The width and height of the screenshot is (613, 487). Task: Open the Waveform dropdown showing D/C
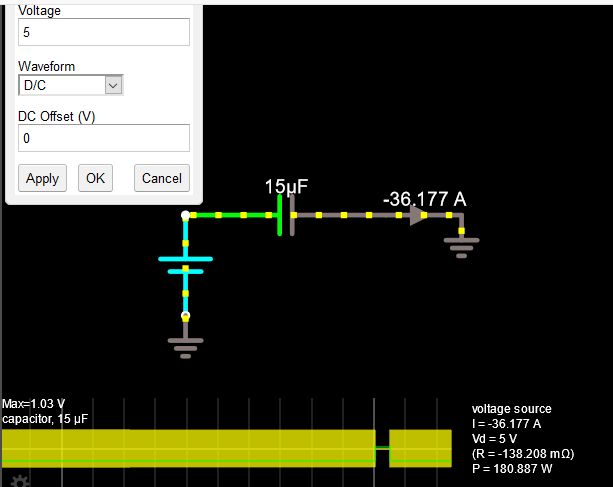click(x=71, y=85)
